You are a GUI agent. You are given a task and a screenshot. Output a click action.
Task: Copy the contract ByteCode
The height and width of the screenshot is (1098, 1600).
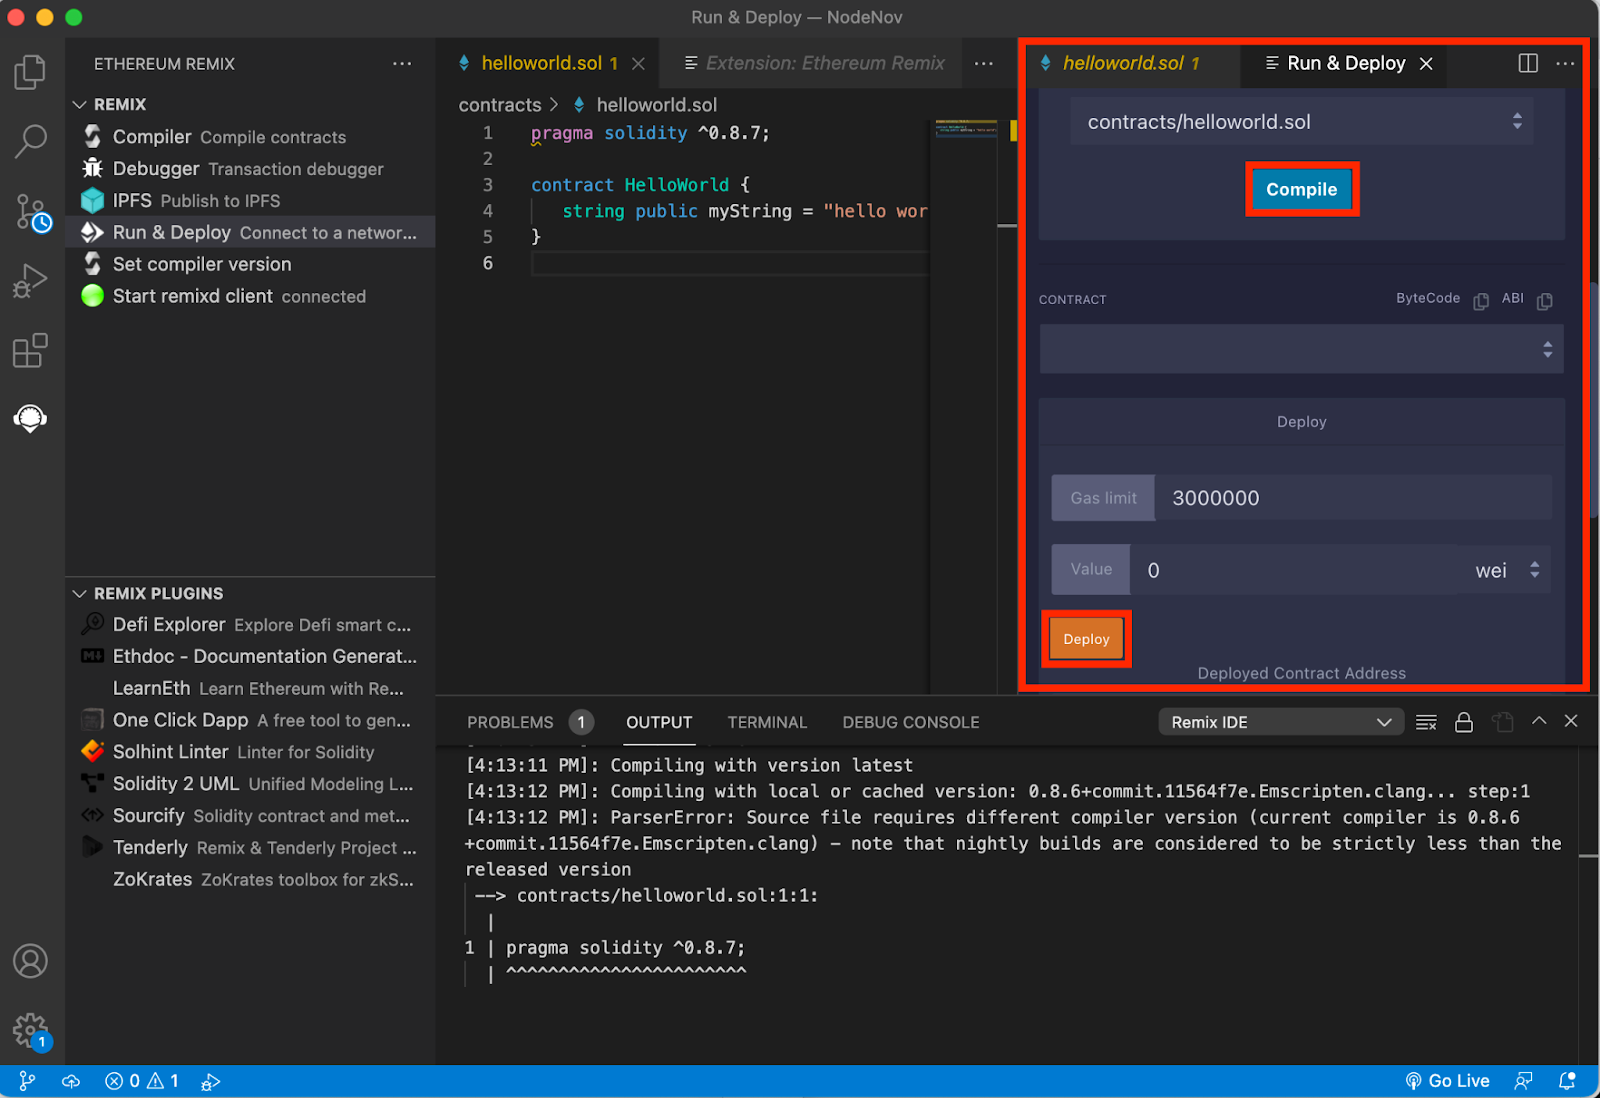click(x=1481, y=299)
